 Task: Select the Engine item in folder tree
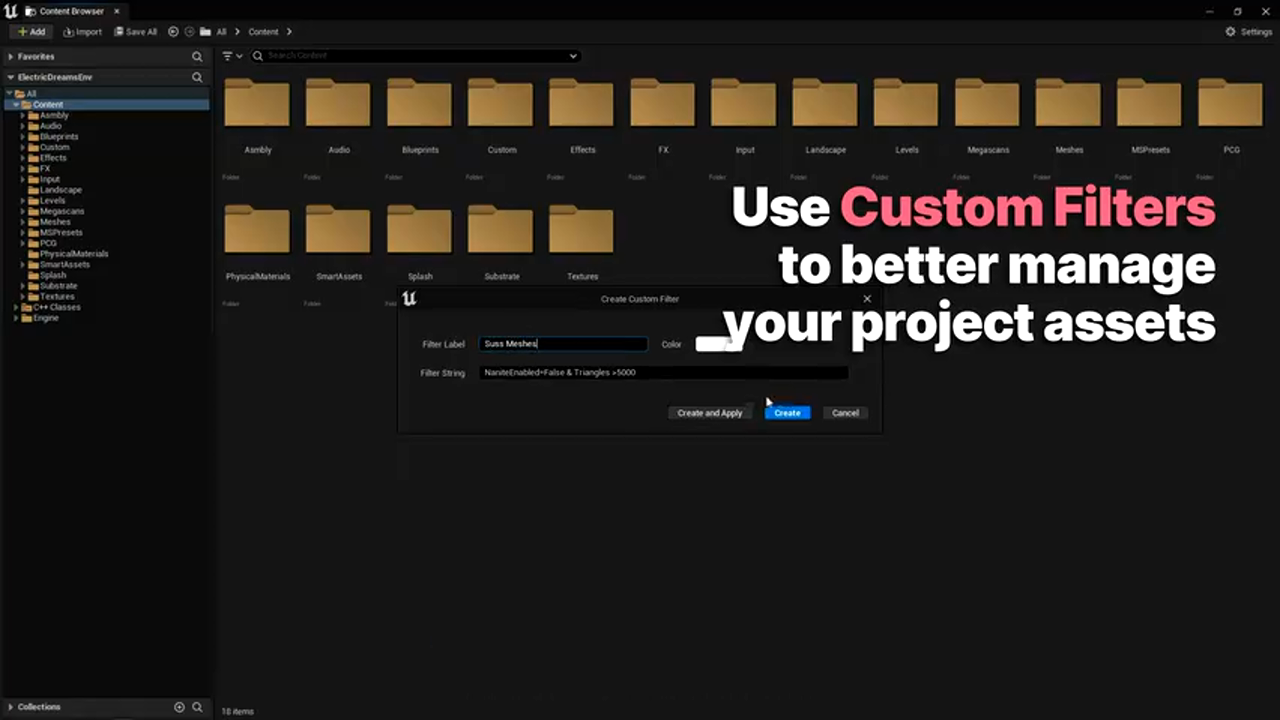[x=46, y=318]
